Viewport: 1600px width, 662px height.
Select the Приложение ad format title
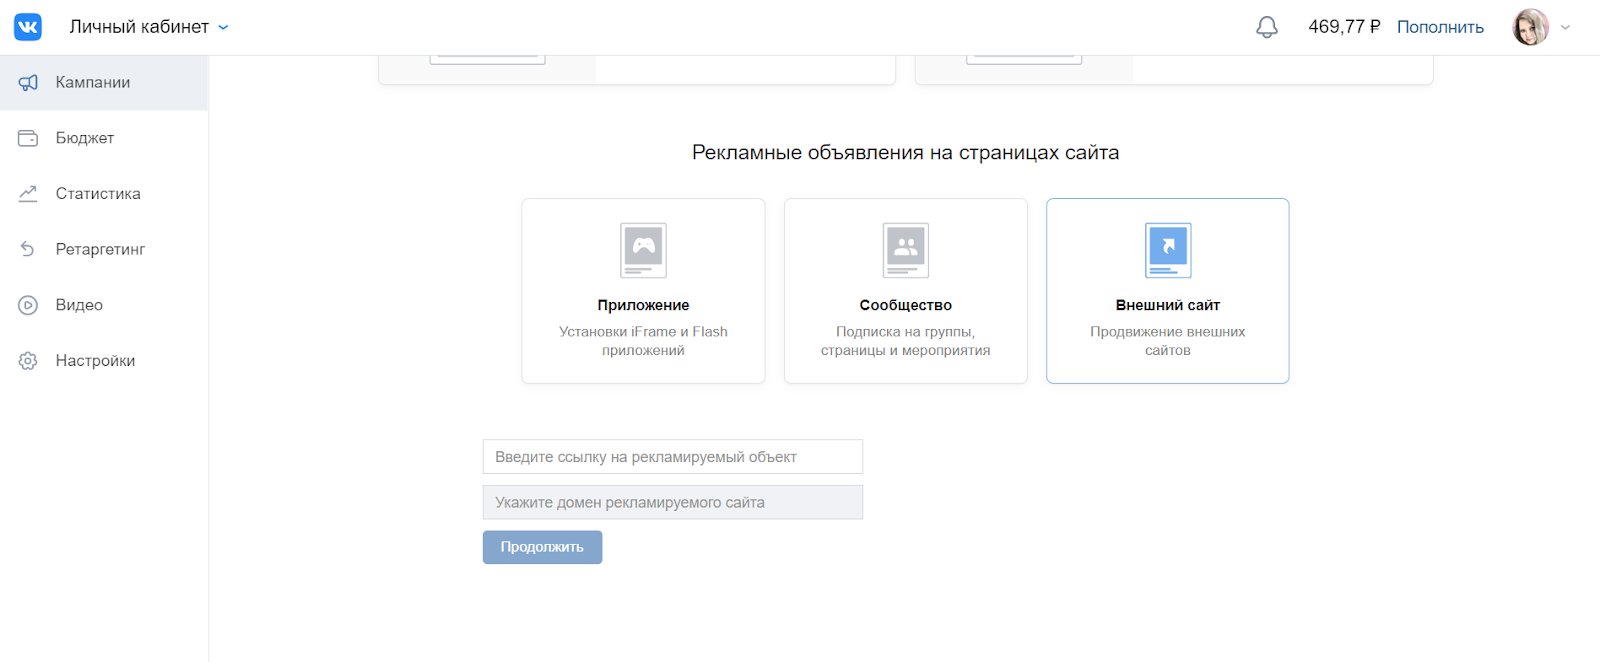[643, 305]
